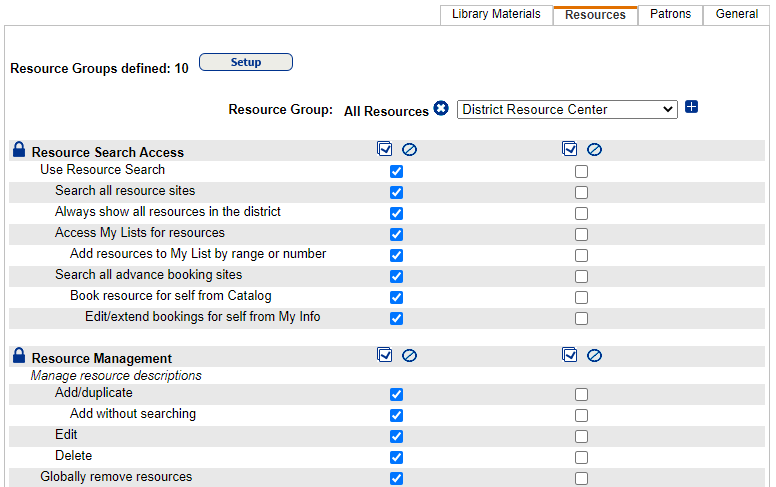Remove the All Resources group with X icon

point(441,109)
